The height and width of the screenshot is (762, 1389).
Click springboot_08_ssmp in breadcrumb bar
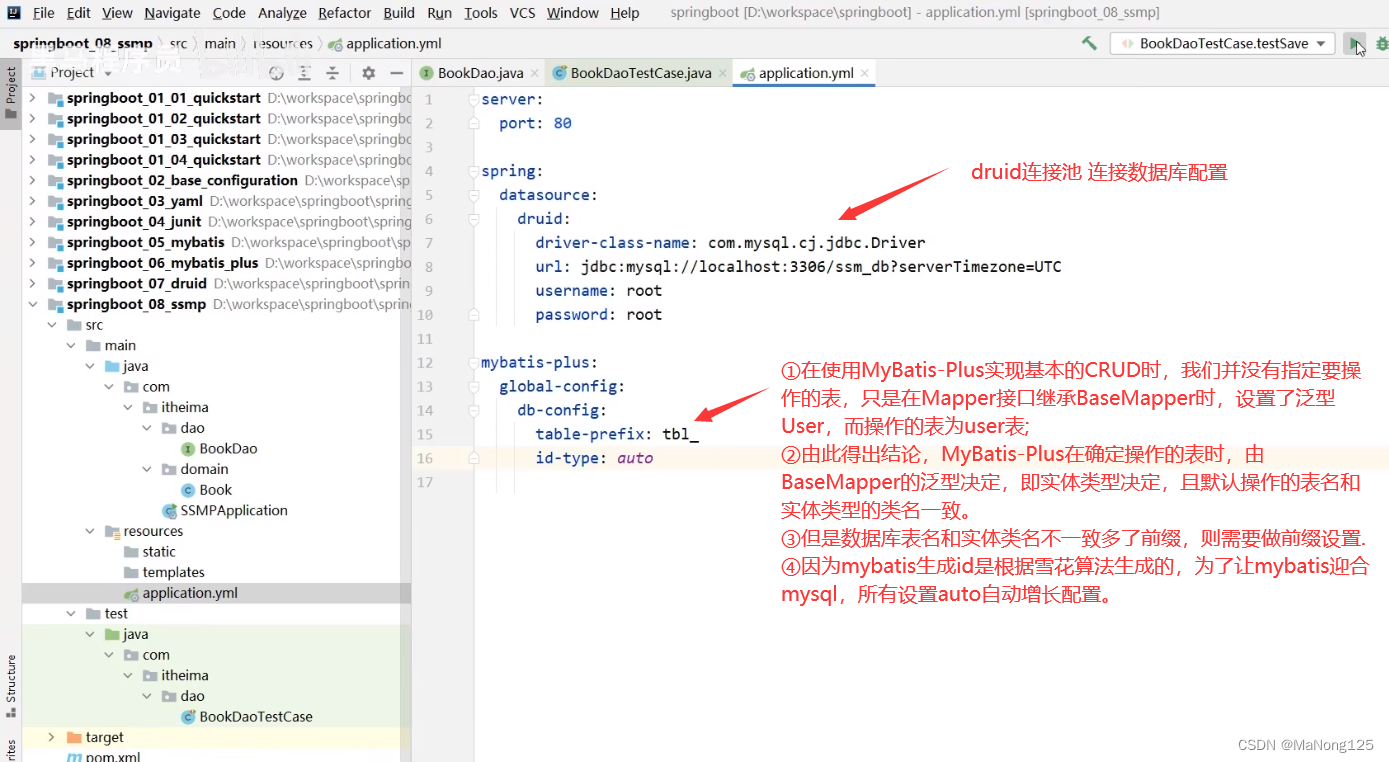82,43
